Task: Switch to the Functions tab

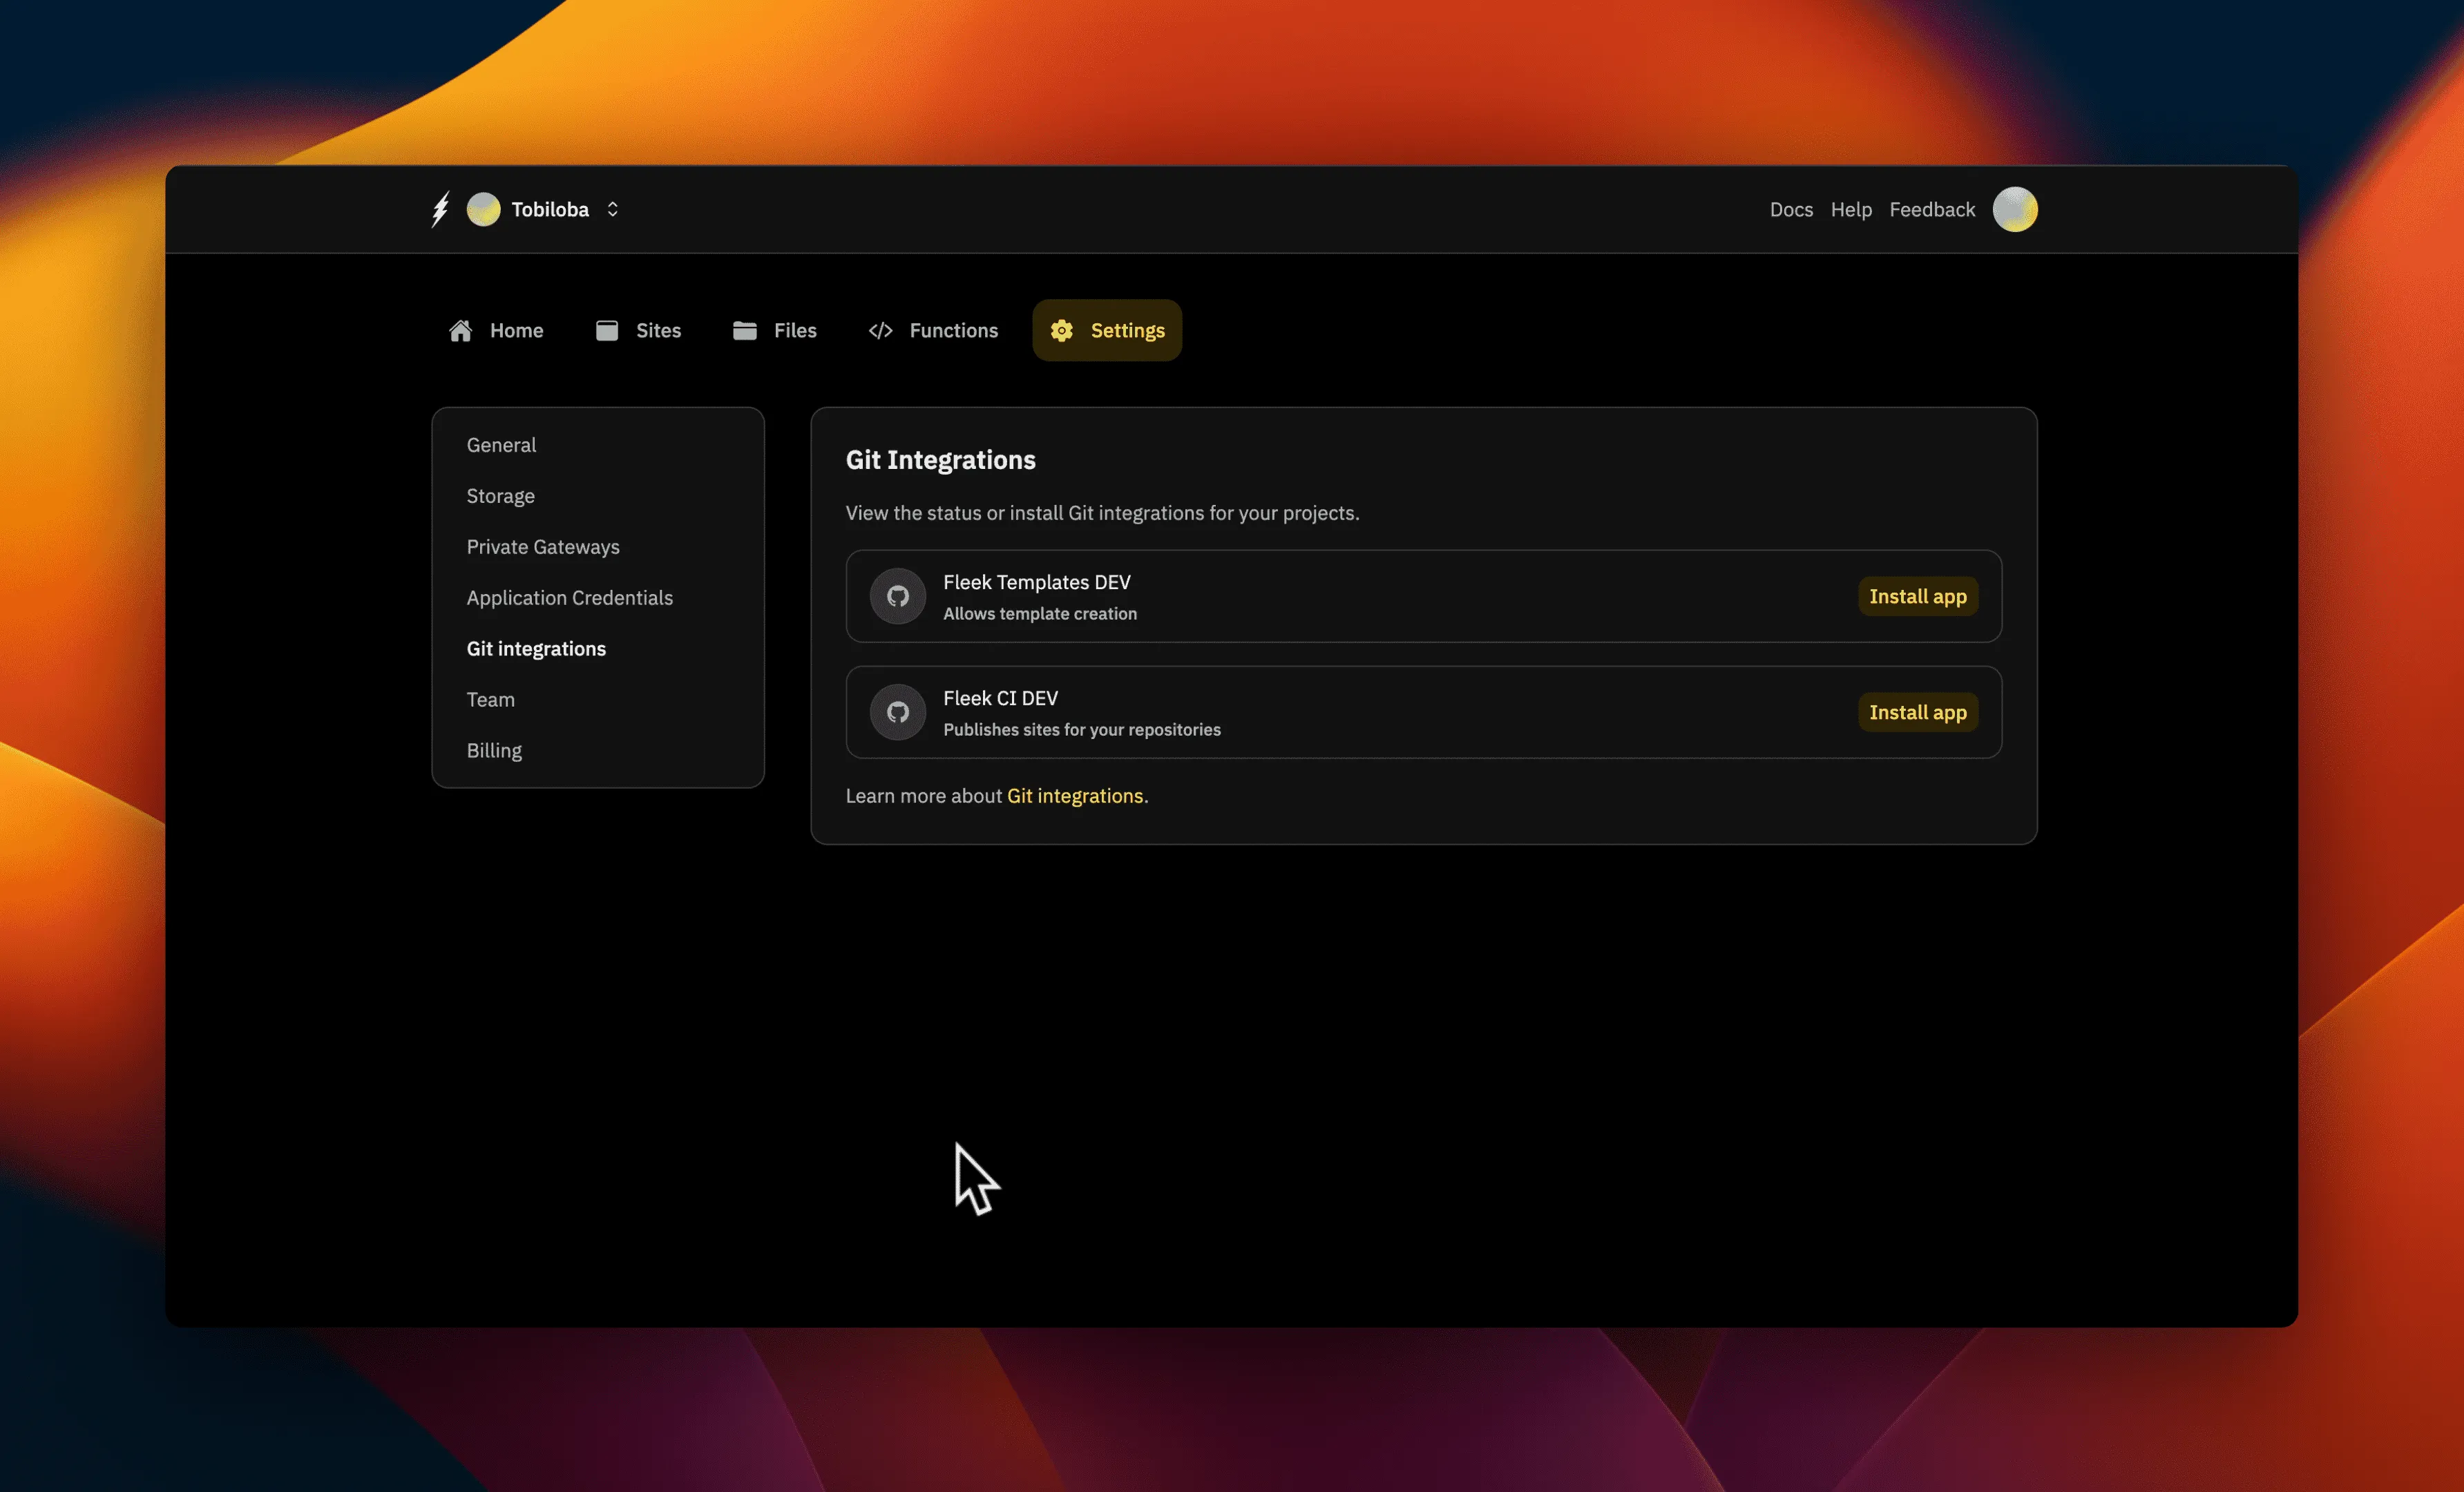Action: (x=933, y=330)
